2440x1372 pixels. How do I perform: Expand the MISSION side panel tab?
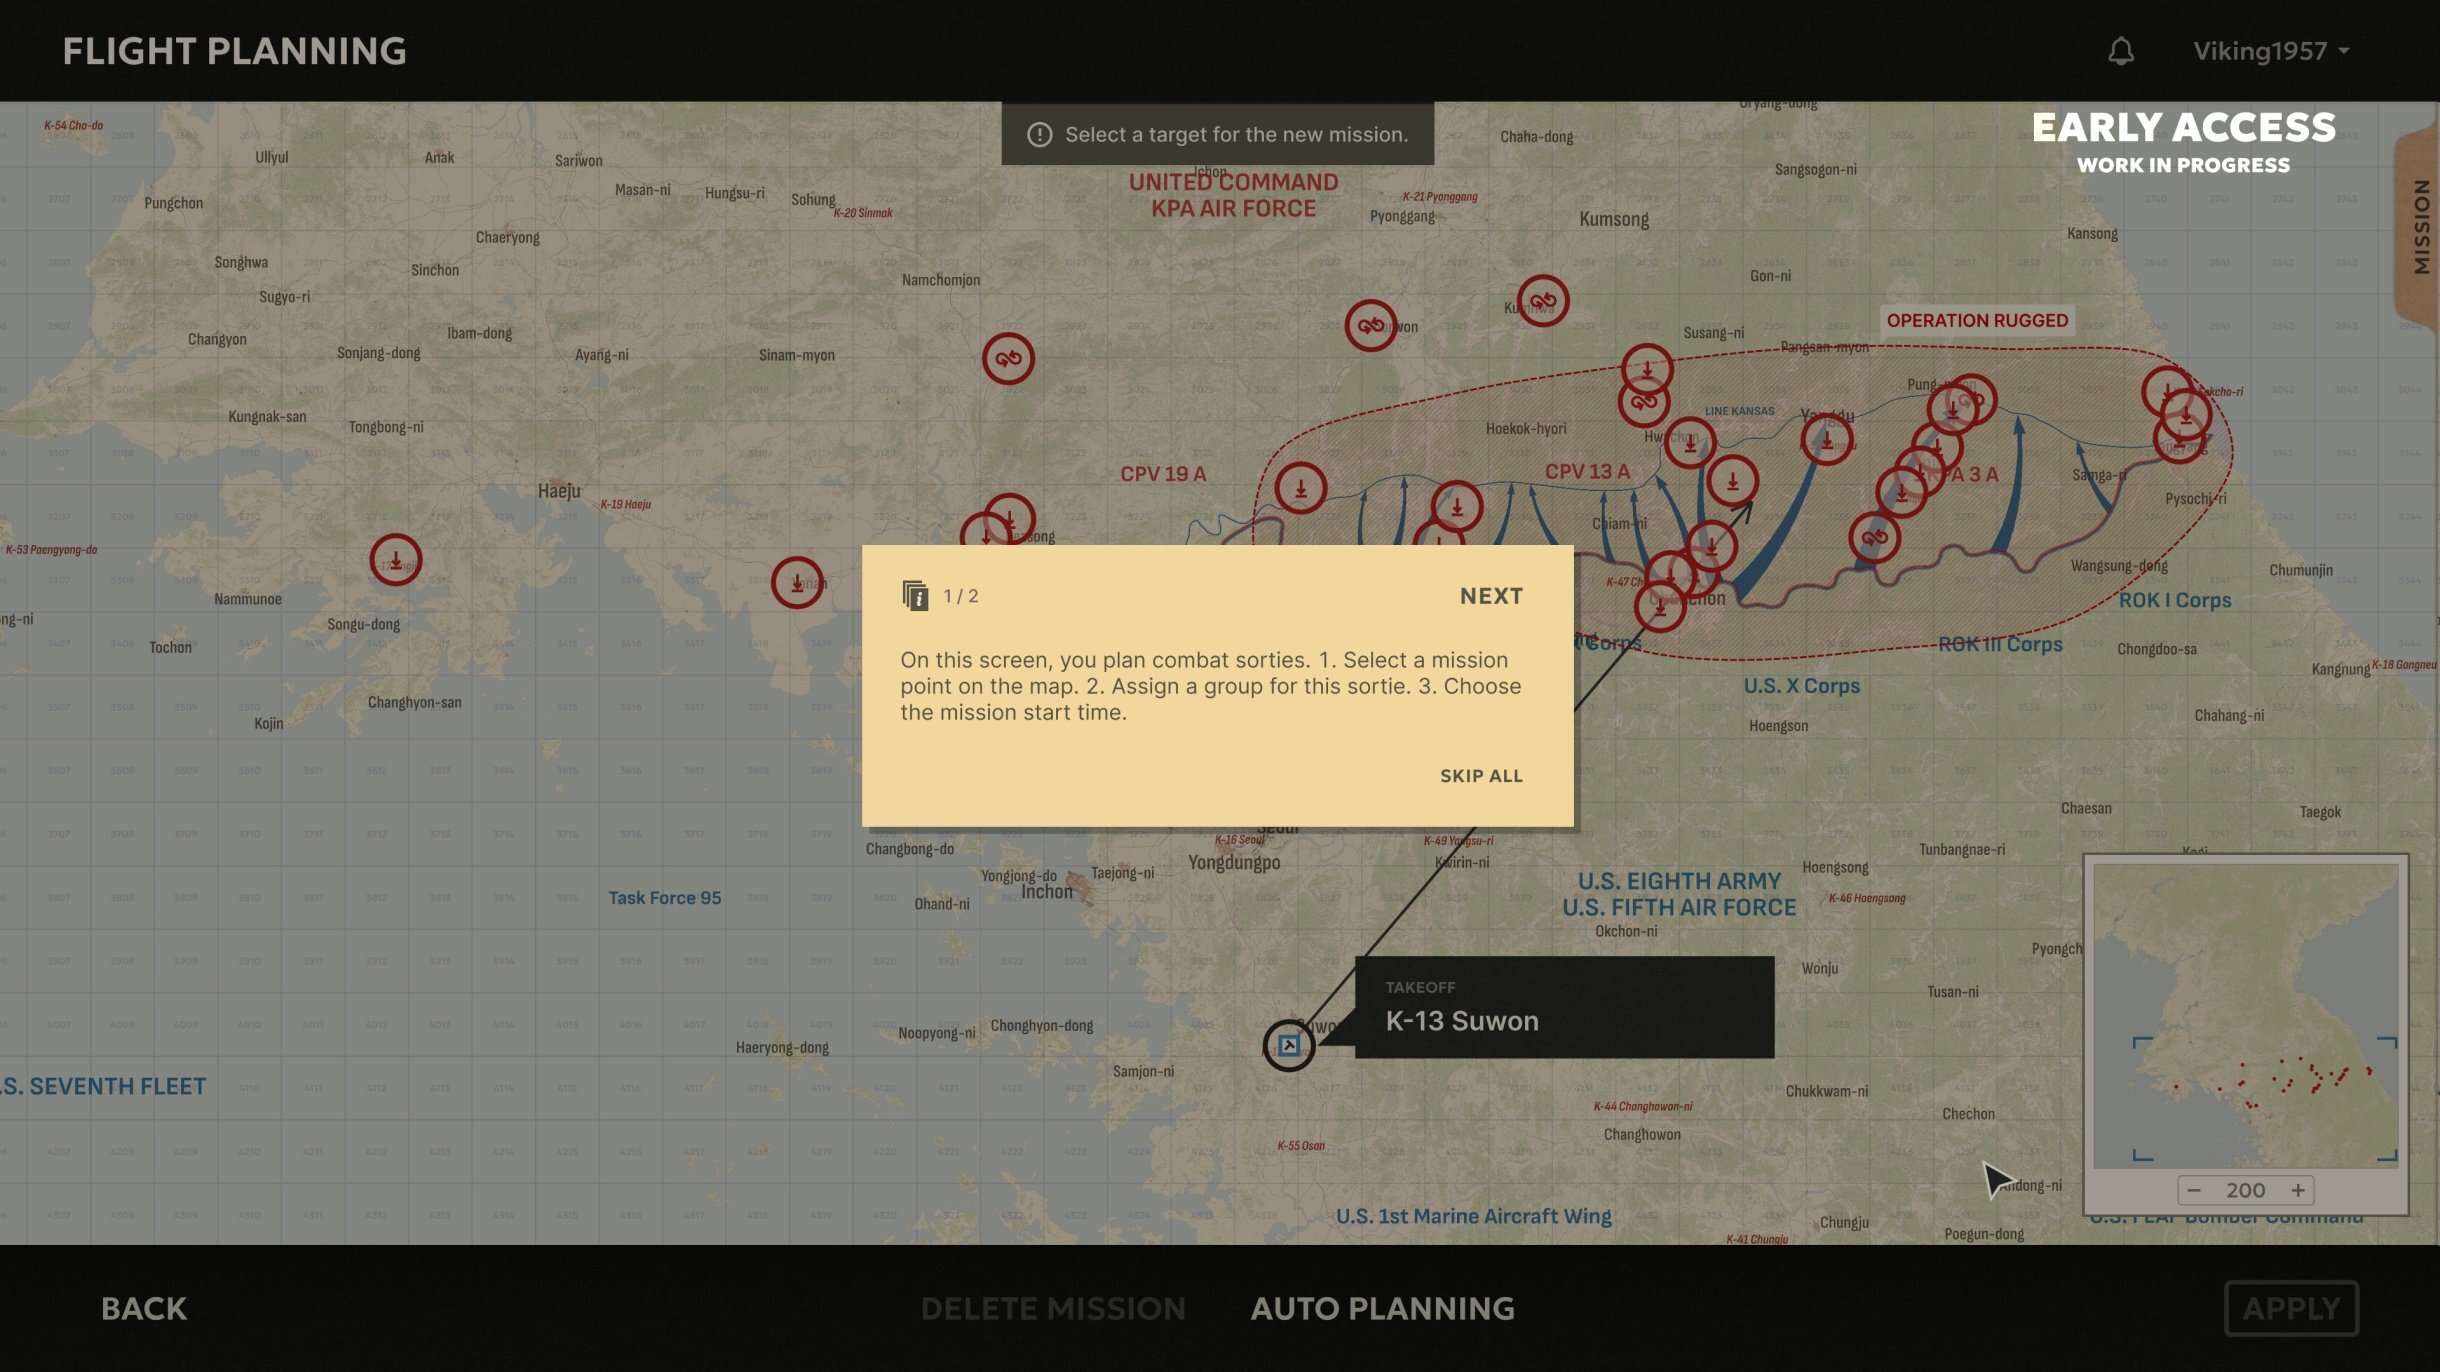[x=2420, y=227]
